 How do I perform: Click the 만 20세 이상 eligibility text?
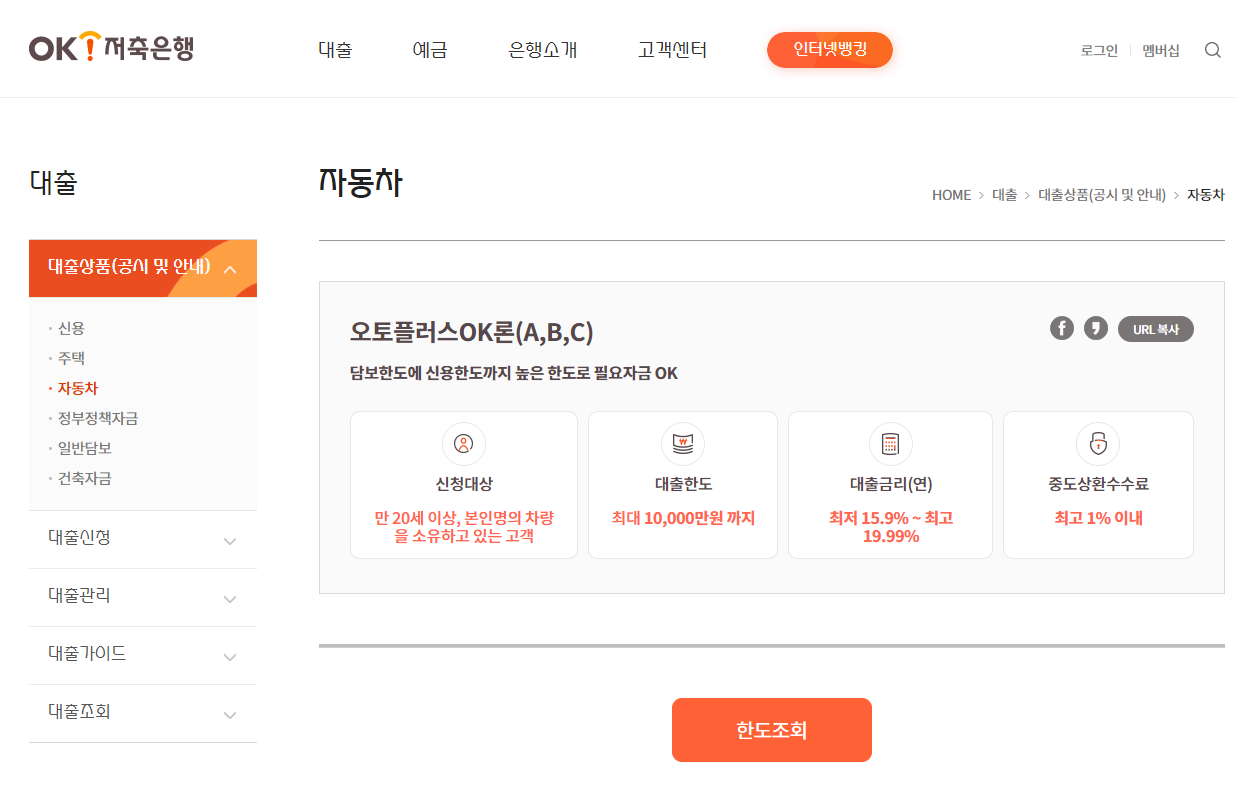click(463, 527)
